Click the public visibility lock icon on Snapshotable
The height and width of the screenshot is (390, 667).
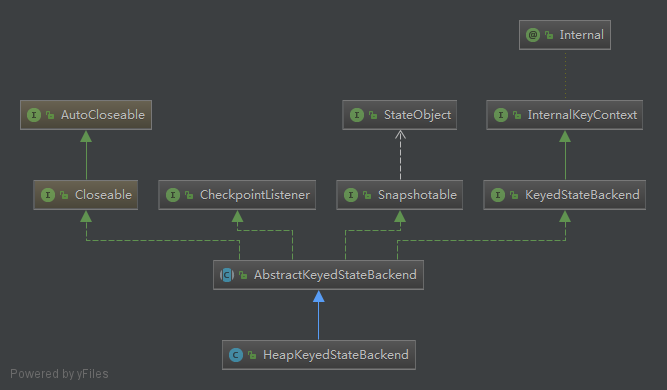[367, 195]
